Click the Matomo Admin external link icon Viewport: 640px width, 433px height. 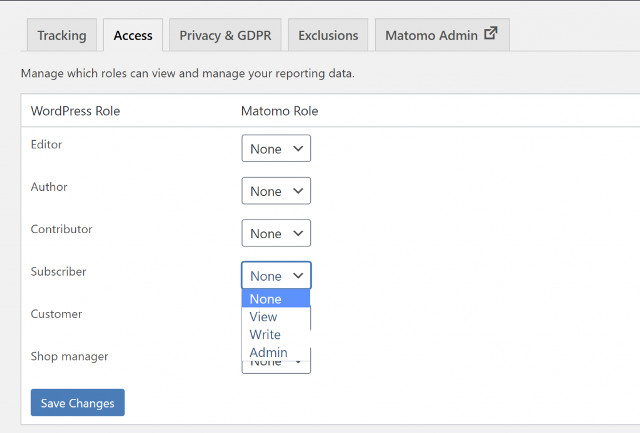coord(491,33)
